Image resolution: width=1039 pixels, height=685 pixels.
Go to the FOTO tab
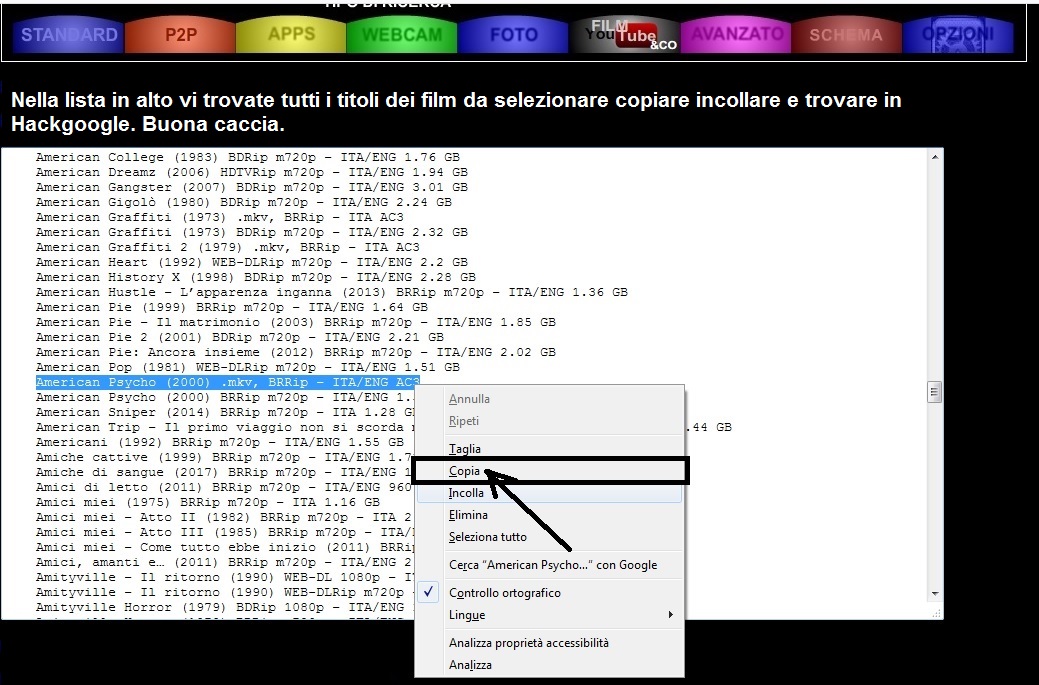[x=513, y=34]
